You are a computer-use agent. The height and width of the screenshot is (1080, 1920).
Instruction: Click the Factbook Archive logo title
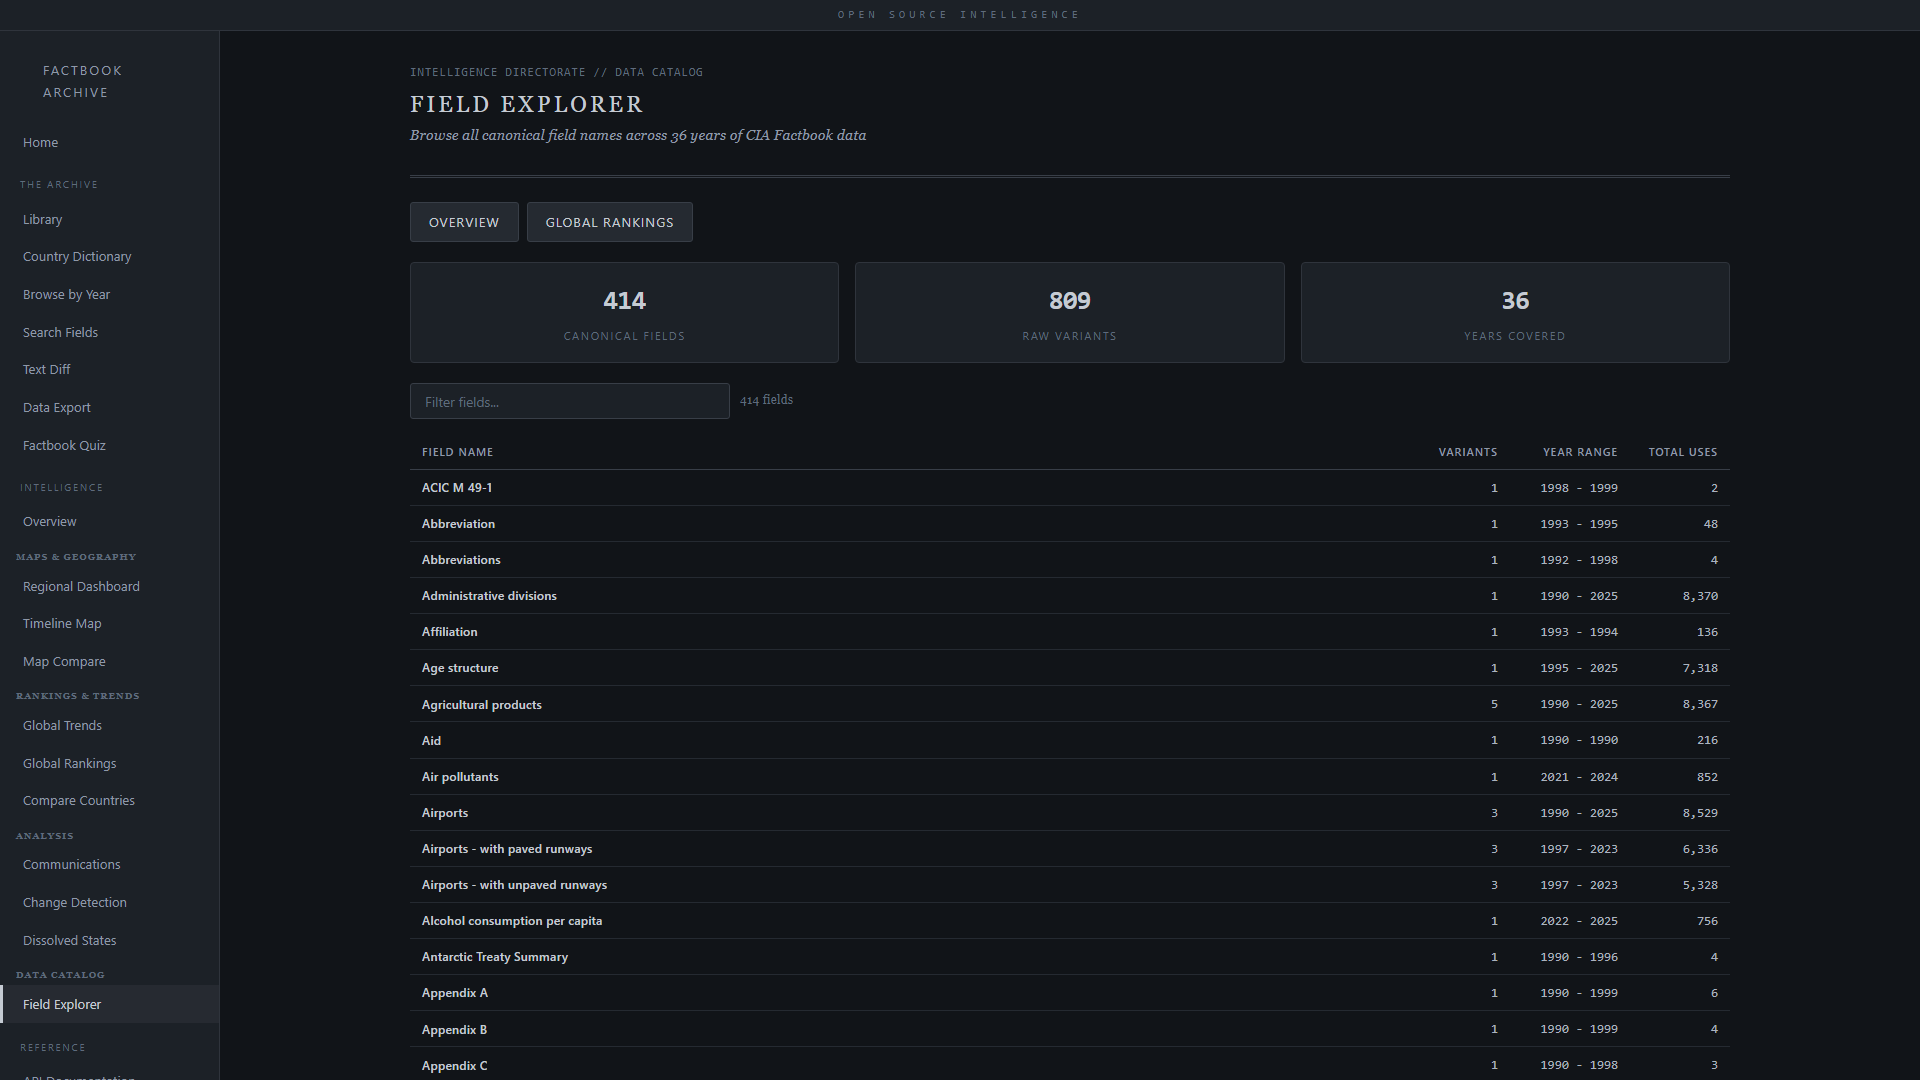coord(82,81)
